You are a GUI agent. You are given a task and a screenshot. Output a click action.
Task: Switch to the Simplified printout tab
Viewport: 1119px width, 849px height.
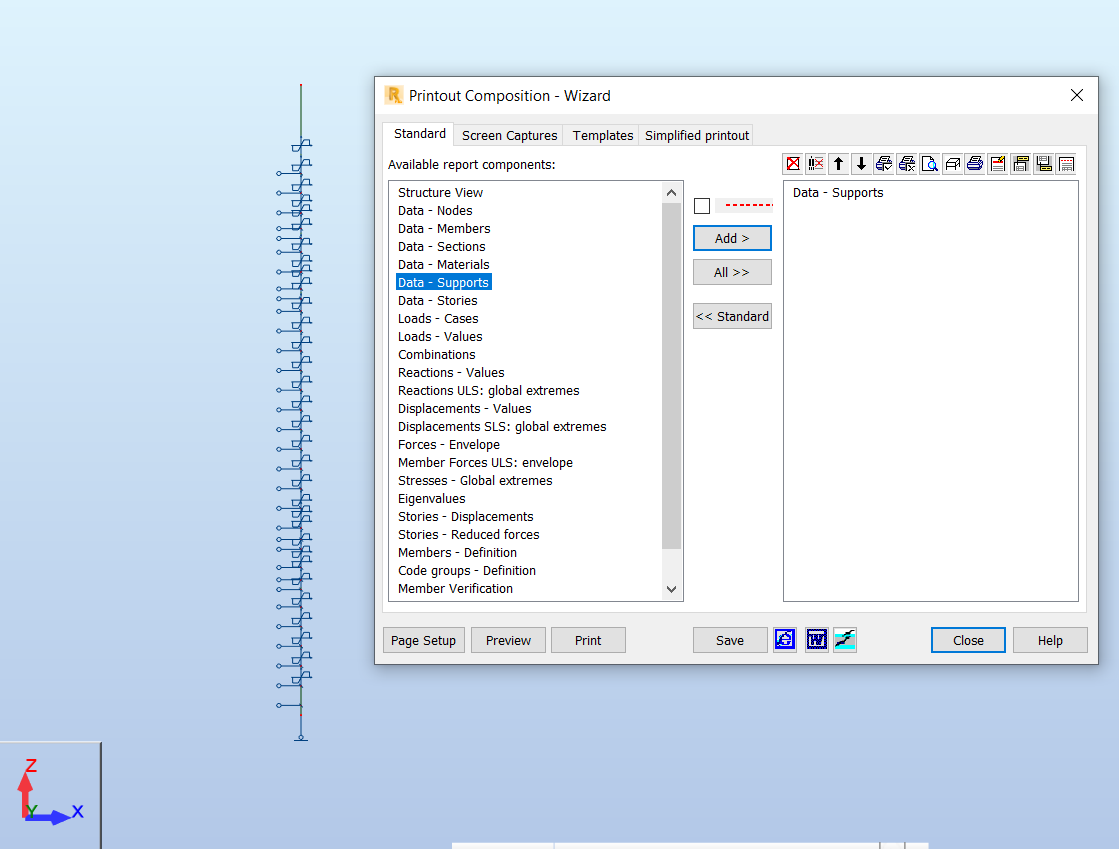tap(695, 134)
